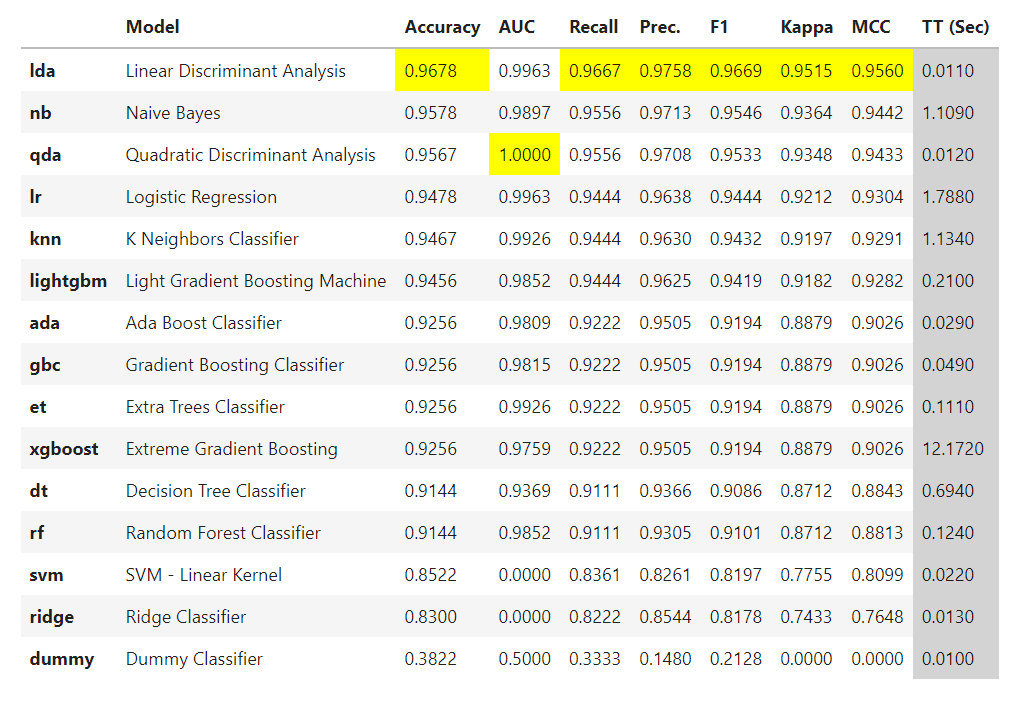Viewport: 1011px width, 704px height.
Task: Click the highlighted 0.9758 precision cell
Action: coord(665,70)
